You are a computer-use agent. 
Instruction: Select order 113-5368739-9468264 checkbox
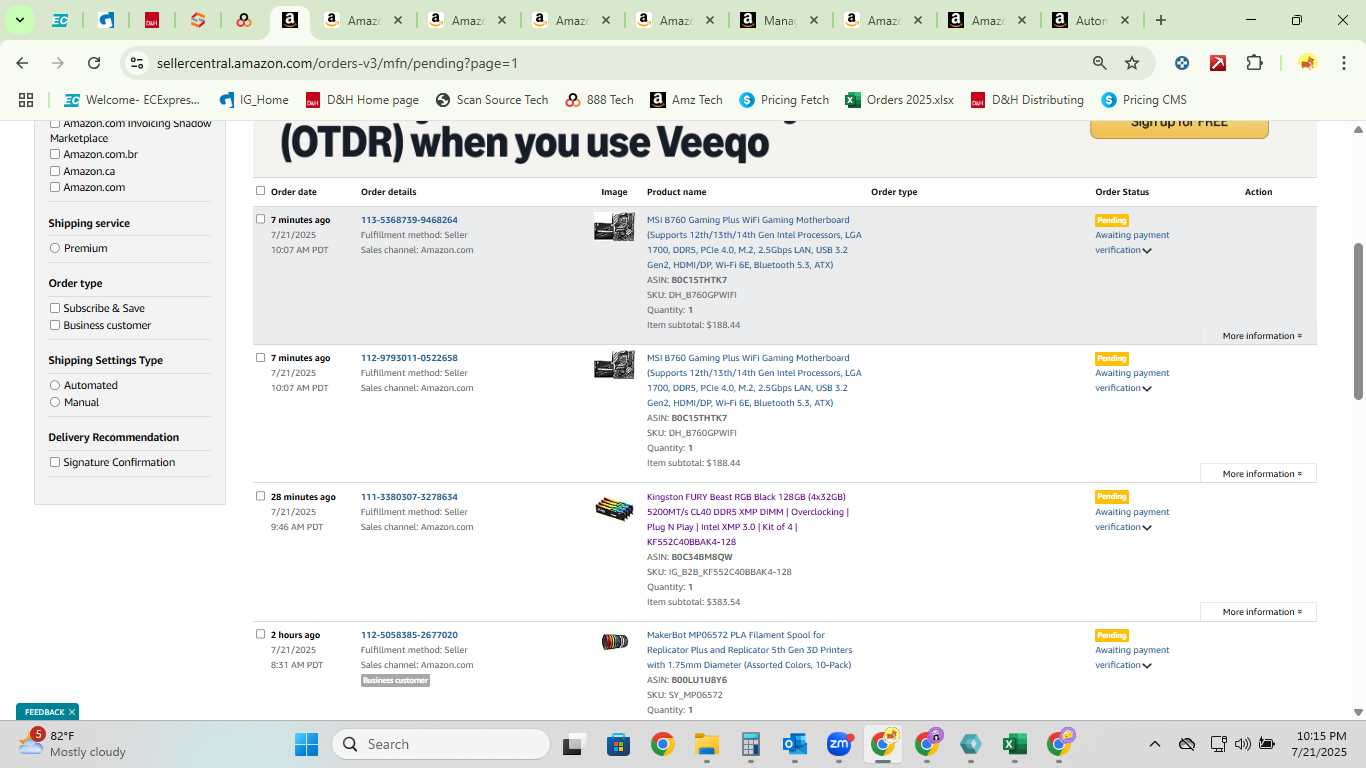pyautogui.click(x=261, y=219)
